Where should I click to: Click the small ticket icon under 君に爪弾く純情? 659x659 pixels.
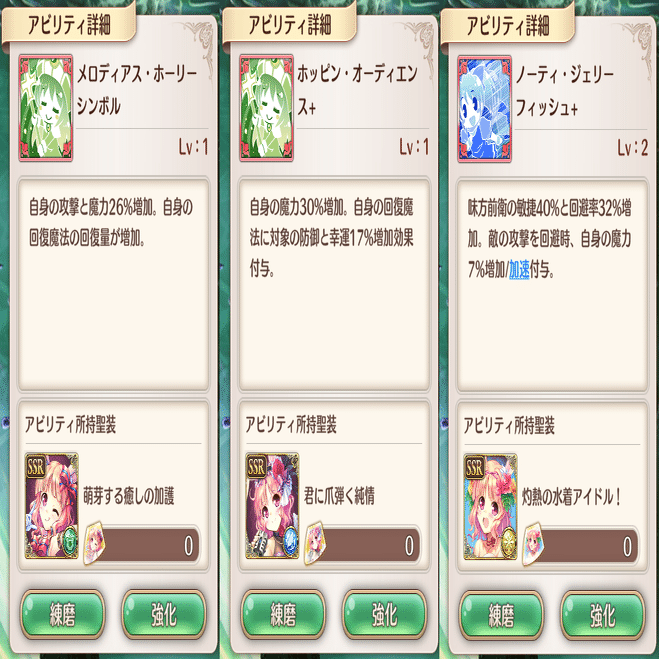coord(315,543)
